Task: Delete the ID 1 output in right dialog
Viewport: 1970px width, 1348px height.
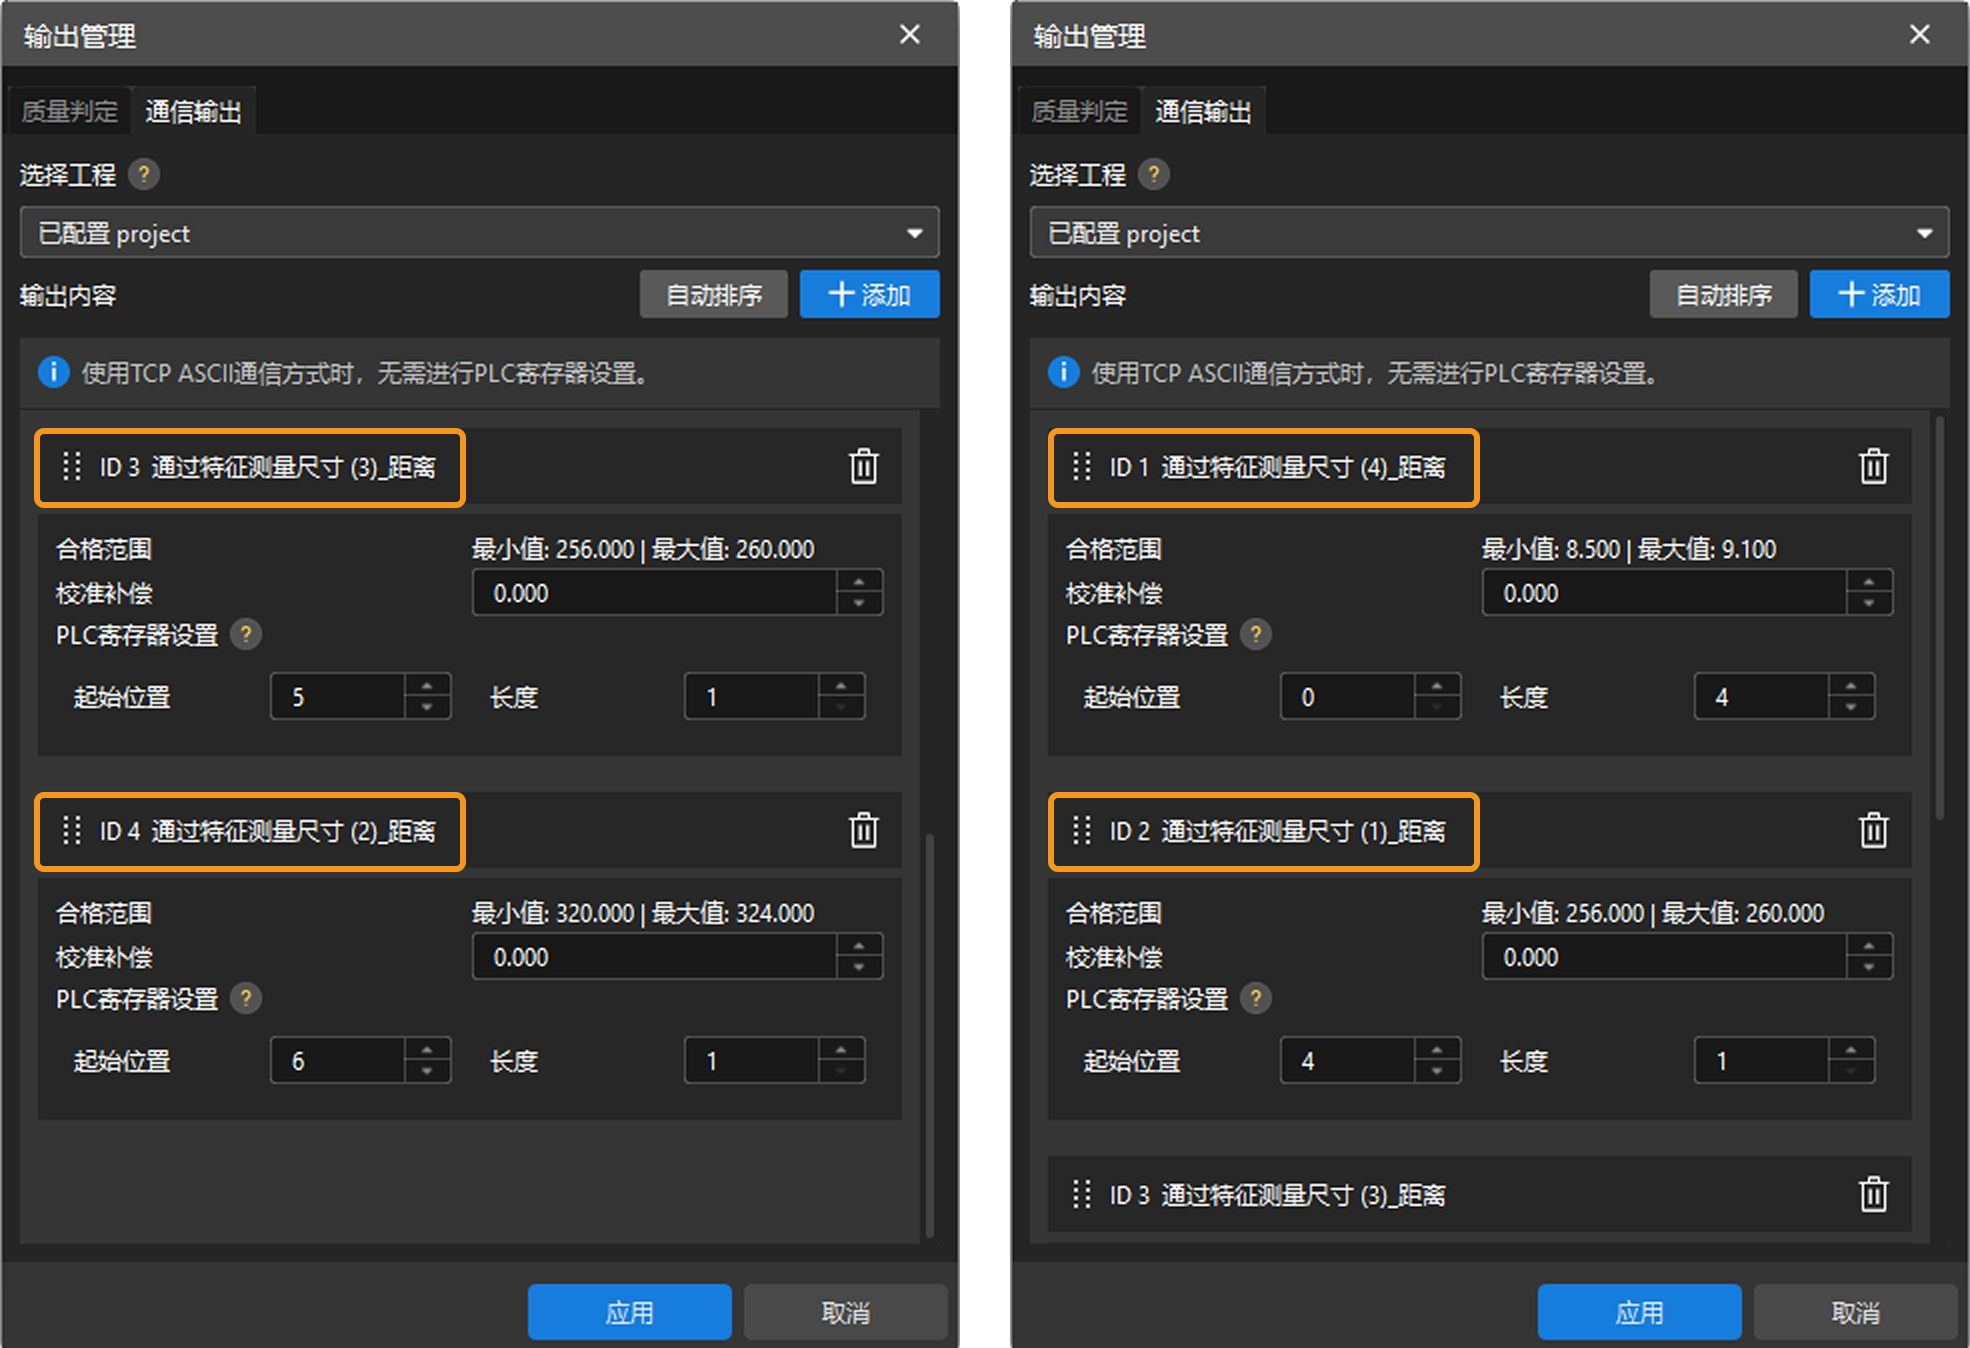Action: (x=1873, y=466)
